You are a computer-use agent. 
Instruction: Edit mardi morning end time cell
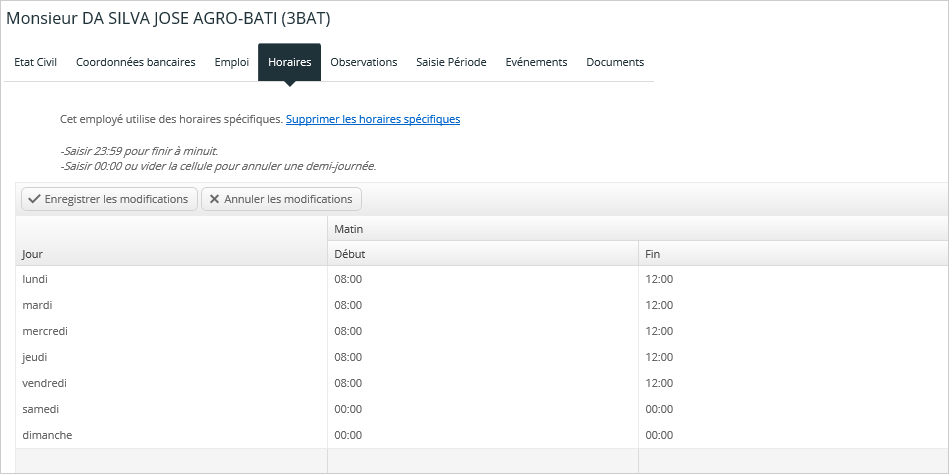click(793, 305)
